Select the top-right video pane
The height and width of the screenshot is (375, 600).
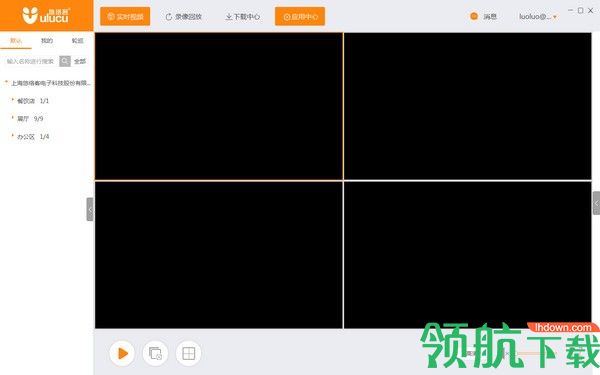click(468, 106)
